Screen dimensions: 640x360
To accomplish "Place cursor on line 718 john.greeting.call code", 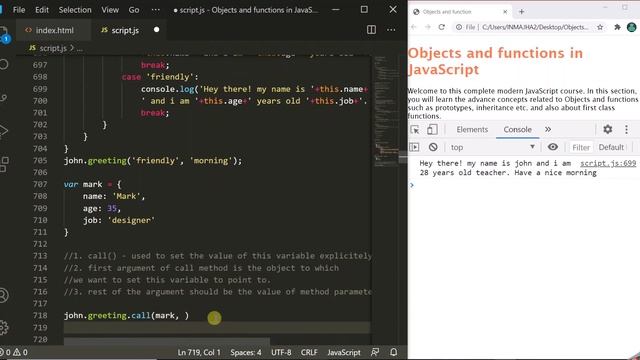I will click(x=127, y=316).
